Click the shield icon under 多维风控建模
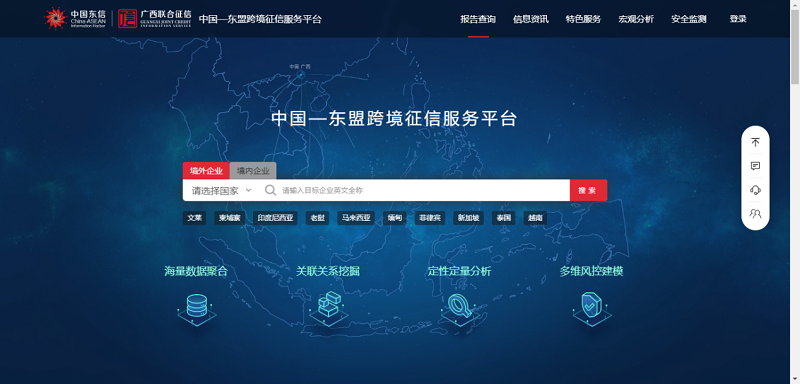The image size is (800, 384). pyautogui.click(x=592, y=308)
